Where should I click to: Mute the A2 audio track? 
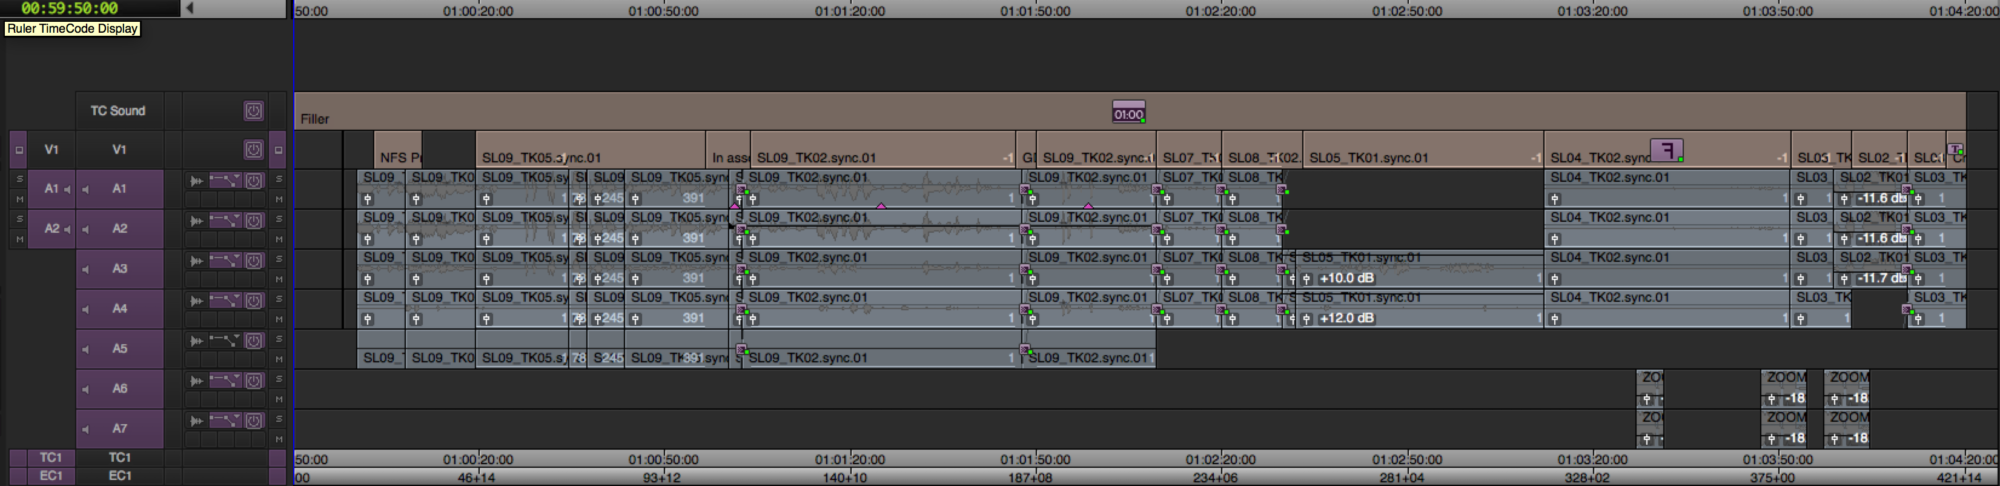(x=18, y=239)
